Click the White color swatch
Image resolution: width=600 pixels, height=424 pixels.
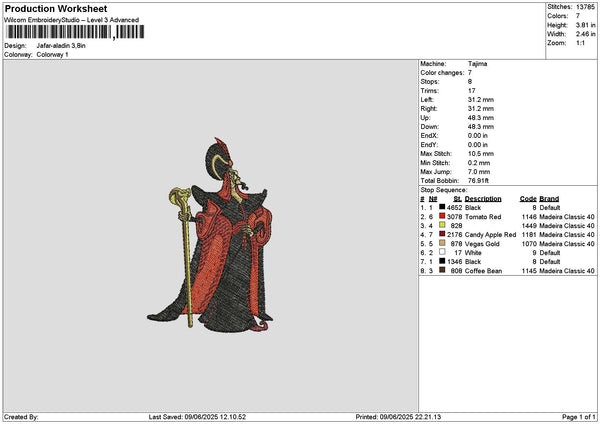point(442,252)
